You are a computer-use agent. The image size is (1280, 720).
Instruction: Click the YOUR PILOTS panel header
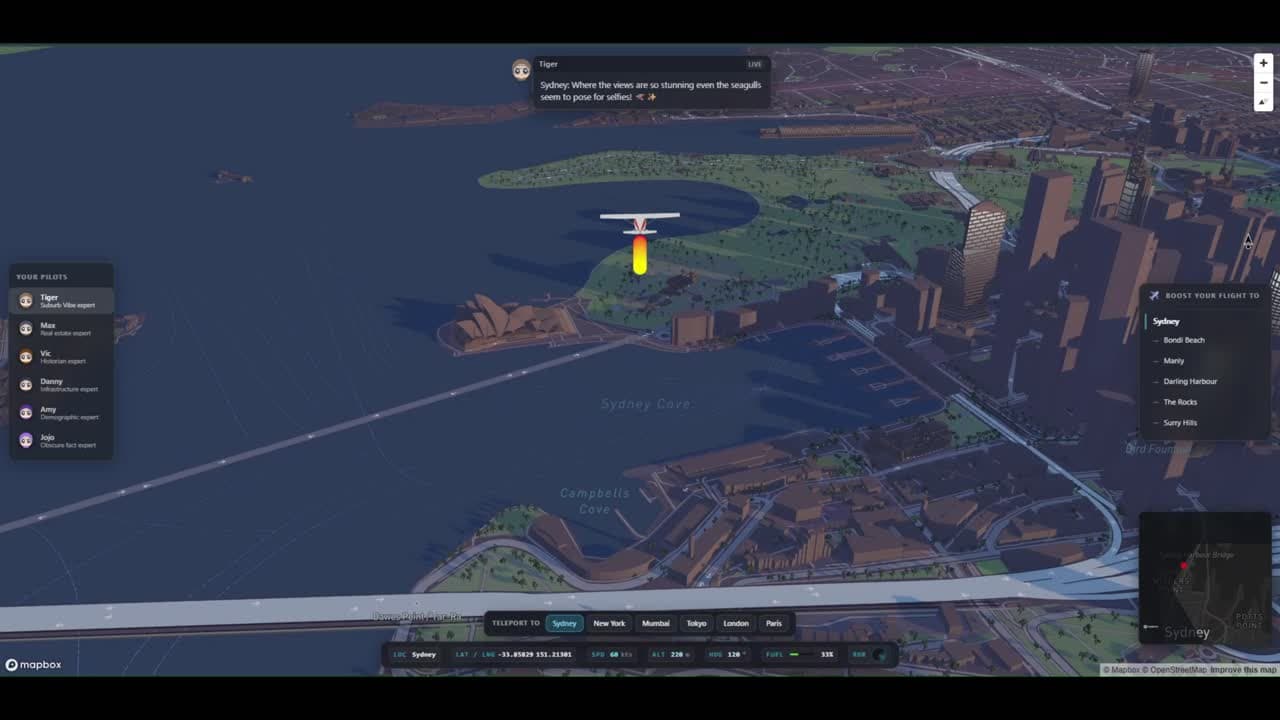[42, 277]
